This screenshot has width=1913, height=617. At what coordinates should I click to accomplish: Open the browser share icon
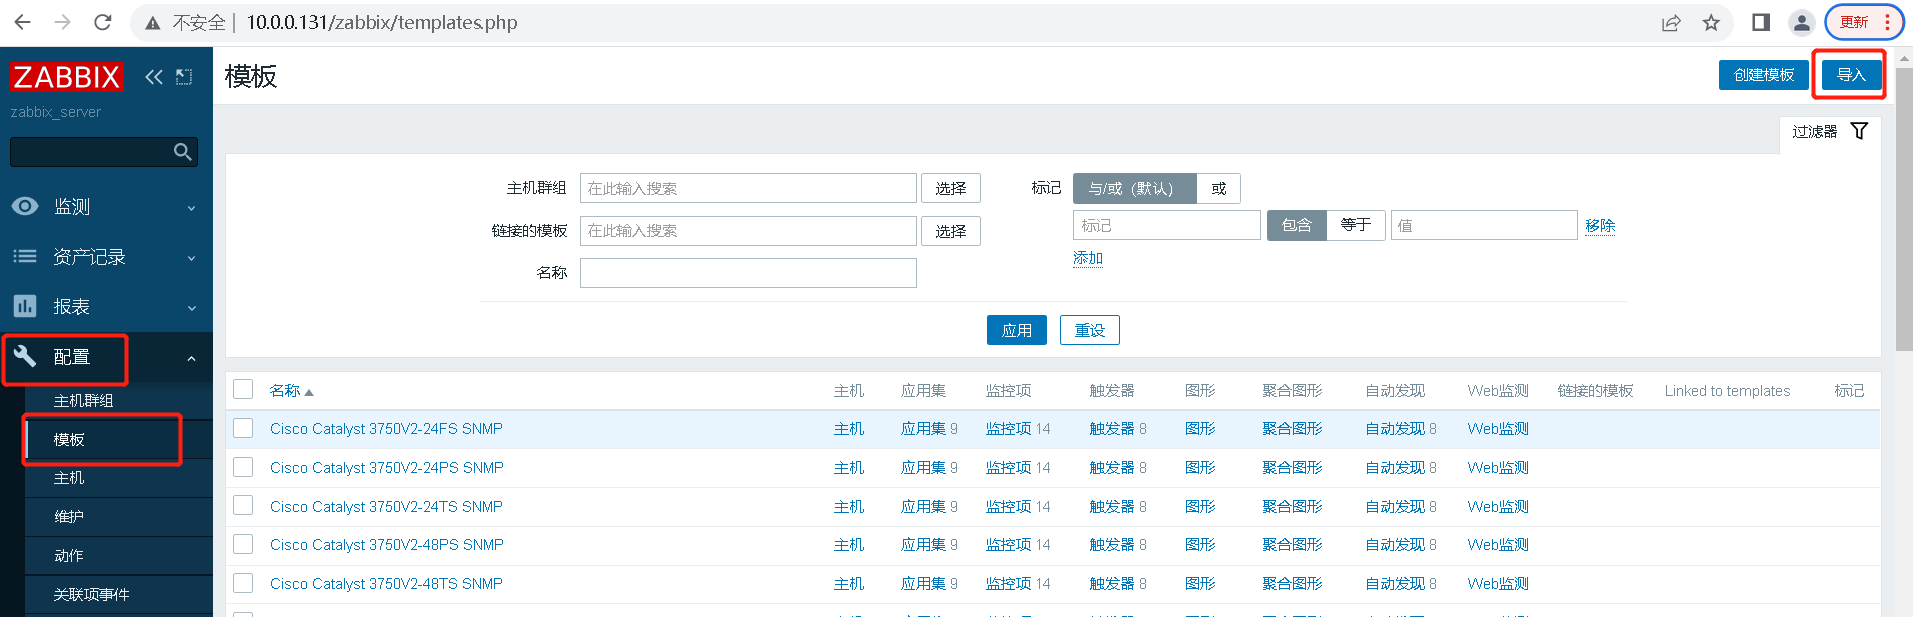coord(1671,22)
